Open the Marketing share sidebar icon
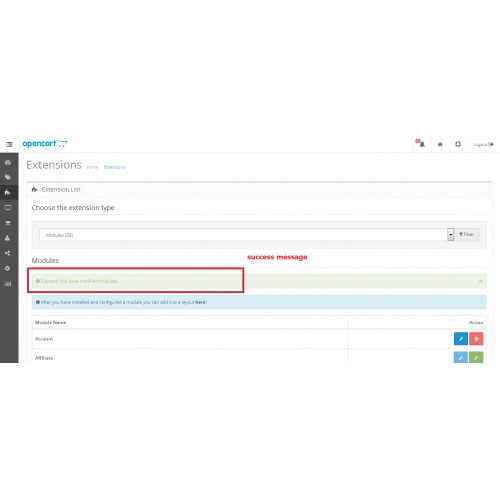The height and width of the screenshot is (500, 500). [8, 253]
